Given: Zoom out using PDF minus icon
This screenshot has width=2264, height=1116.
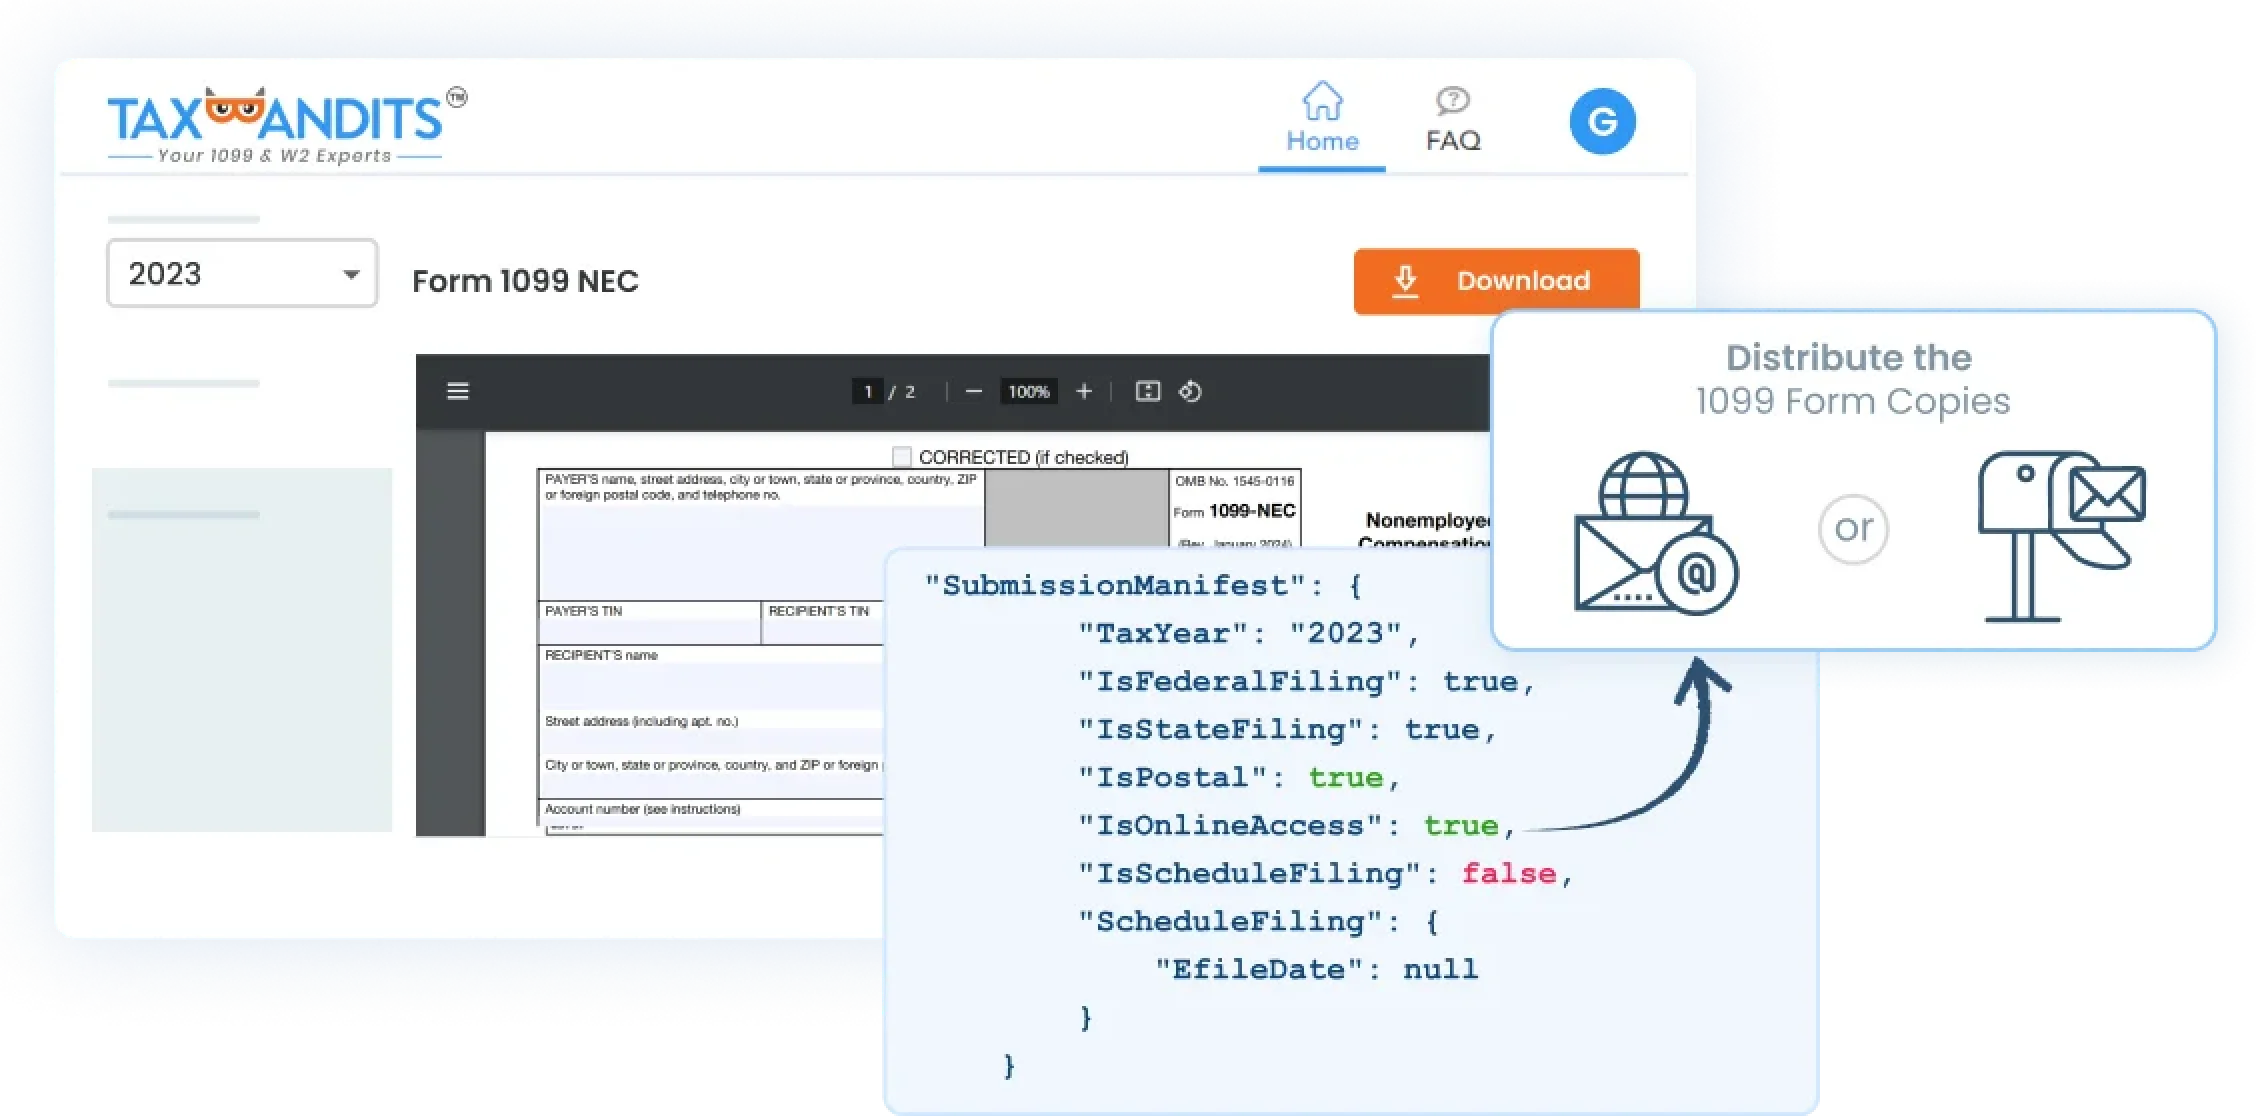Looking at the screenshot, I should (x=973, y=392).
